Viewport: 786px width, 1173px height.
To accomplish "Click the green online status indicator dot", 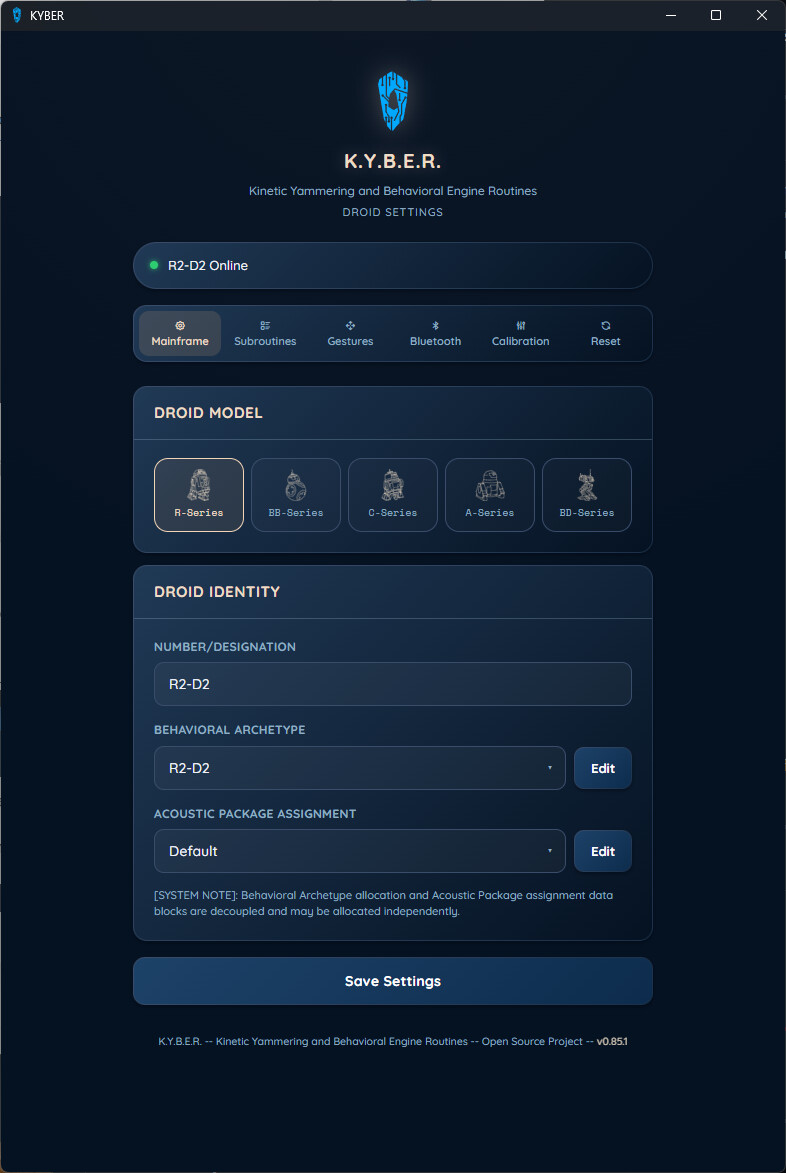I will [154, 265].
